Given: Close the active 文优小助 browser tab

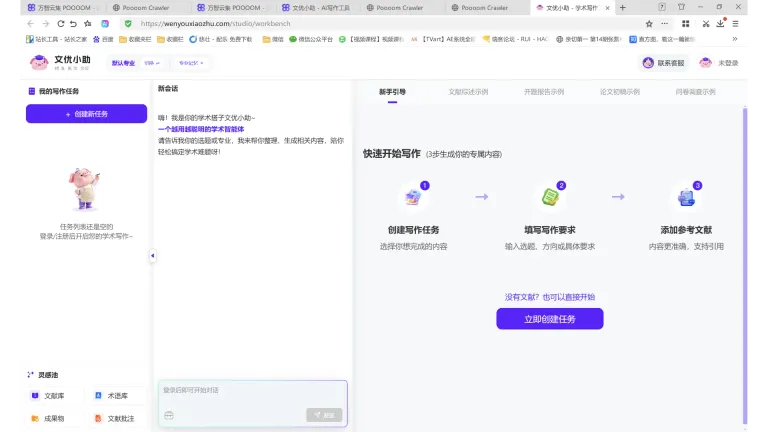Looking at the screenshot, I should click(x=607, y=8).
